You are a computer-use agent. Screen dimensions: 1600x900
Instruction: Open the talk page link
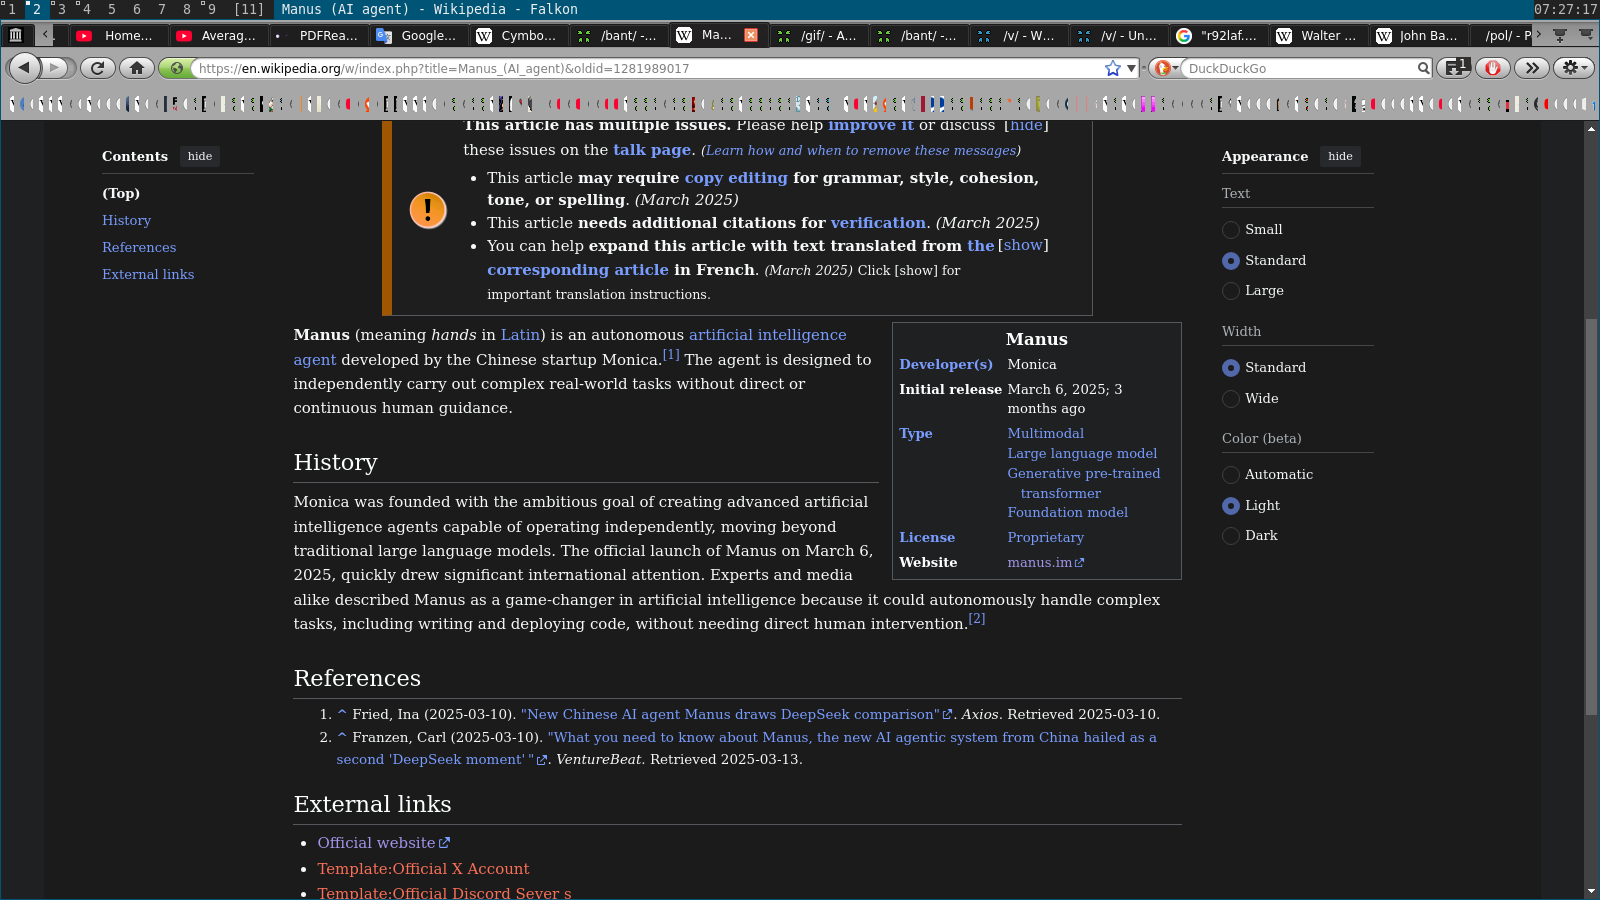pyautogui.click(x=652, y=150)
